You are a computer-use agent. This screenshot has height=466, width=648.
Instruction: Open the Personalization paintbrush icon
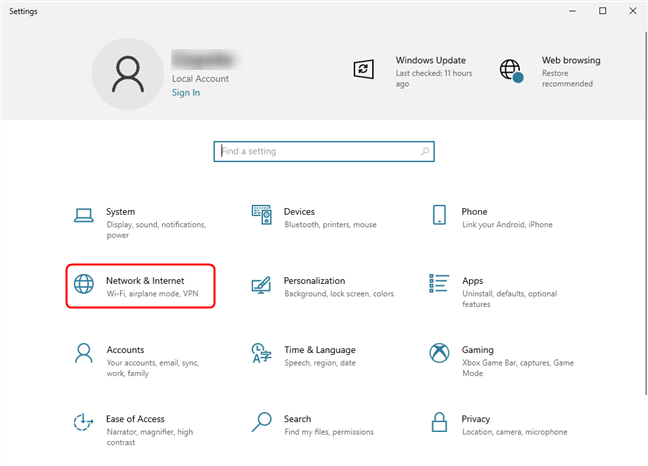pos(261,285)
